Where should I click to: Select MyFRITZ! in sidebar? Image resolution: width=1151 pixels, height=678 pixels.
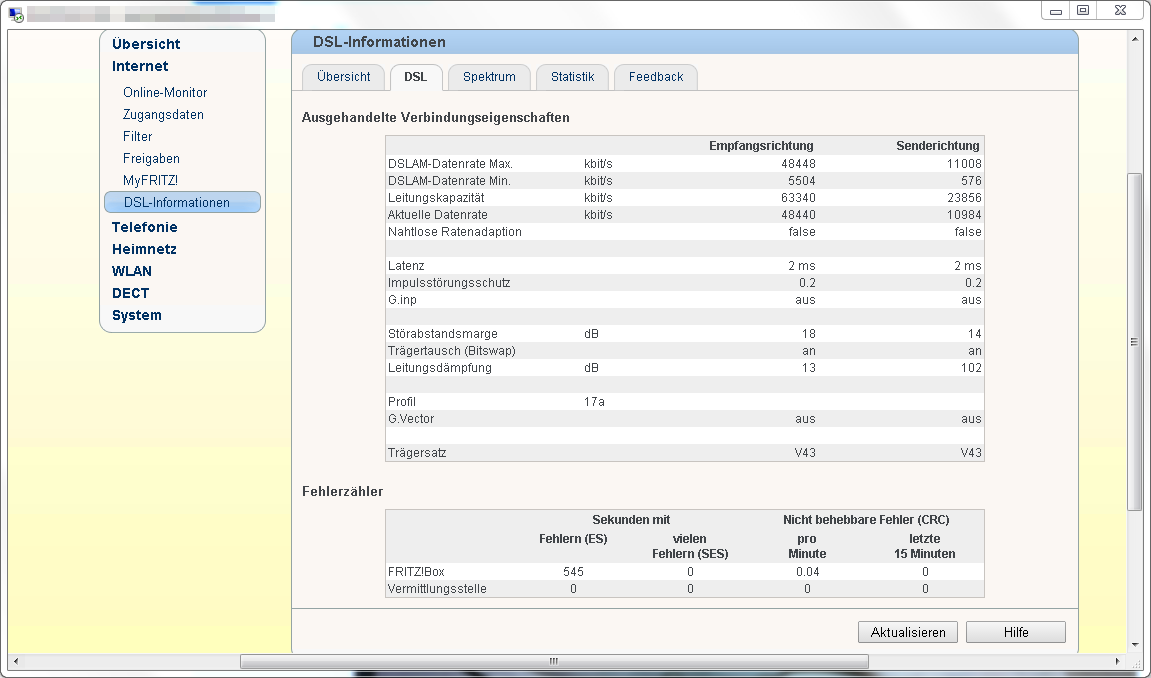coord(150,180)
